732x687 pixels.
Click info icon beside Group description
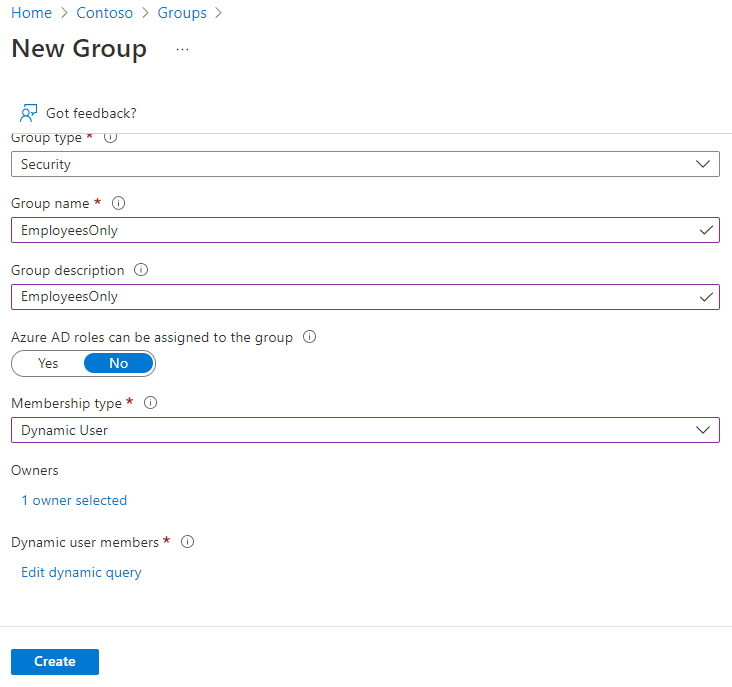141,270
